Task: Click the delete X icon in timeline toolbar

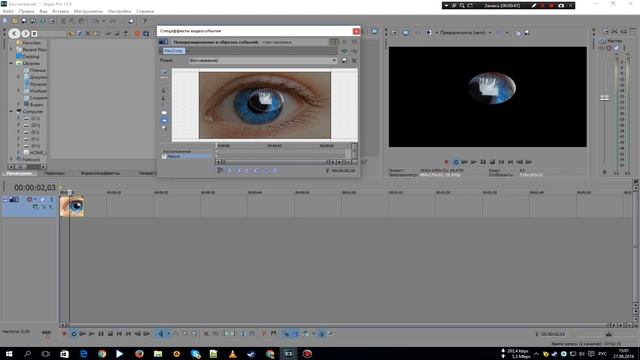Action: (x=206, y=333)
